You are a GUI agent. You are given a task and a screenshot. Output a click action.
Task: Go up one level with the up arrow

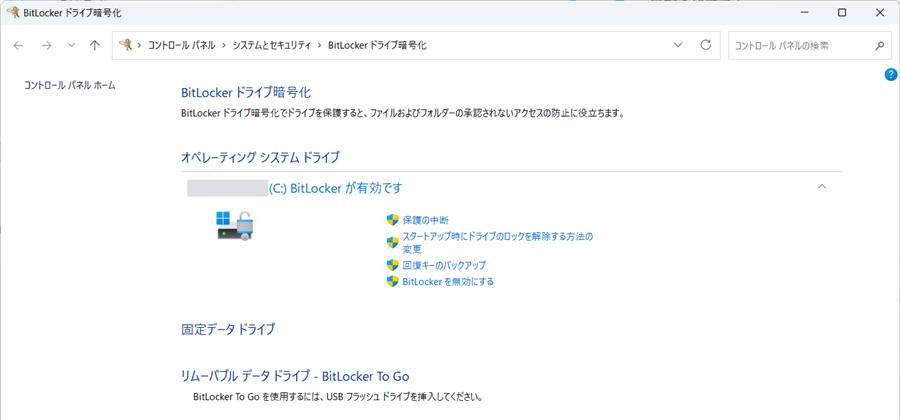point(95,46)
